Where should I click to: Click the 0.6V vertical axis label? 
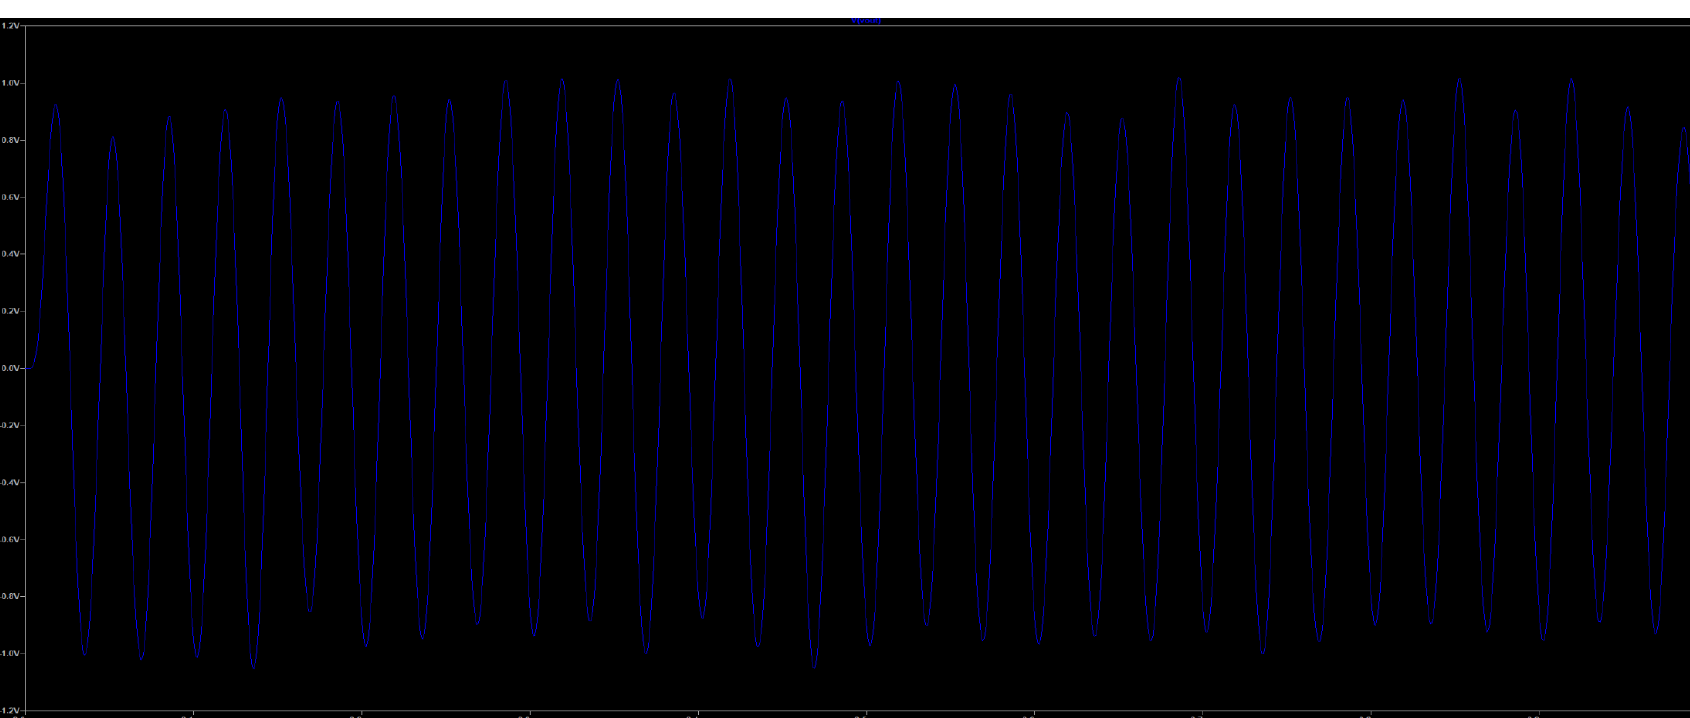[11, 198]
